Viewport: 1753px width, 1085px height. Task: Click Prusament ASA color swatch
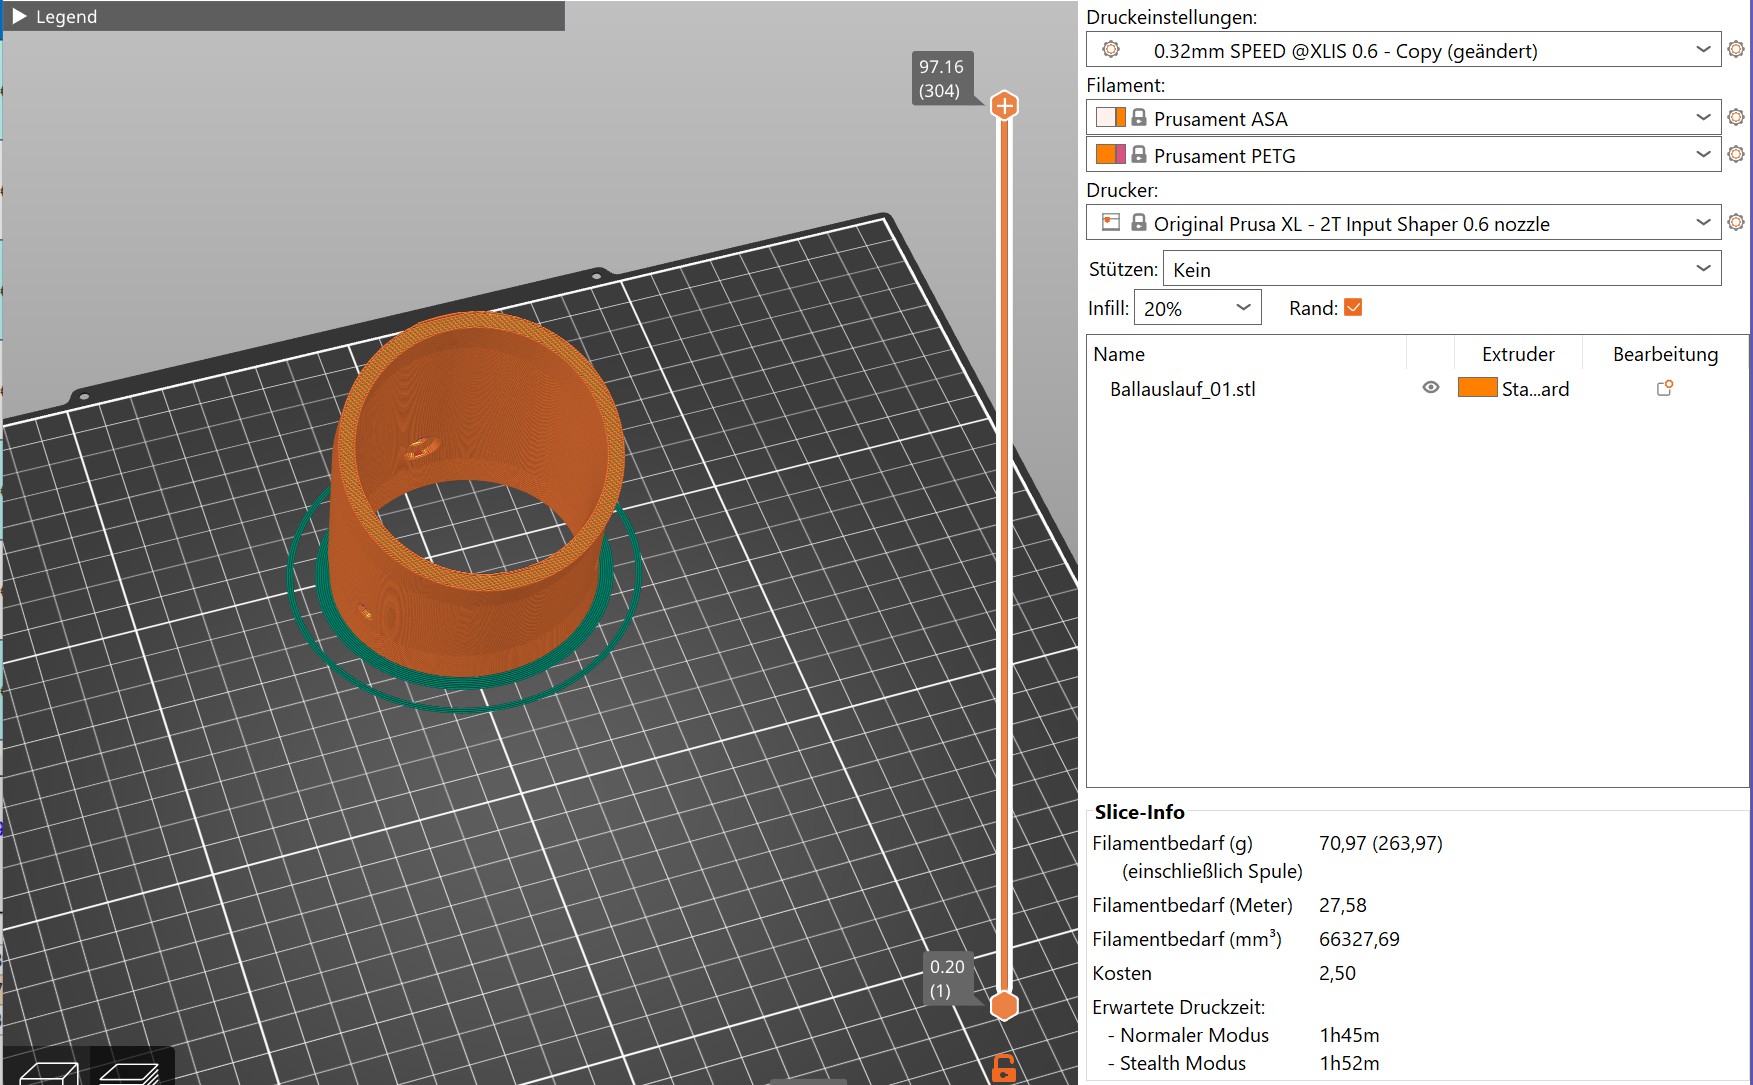coord(1110,117)
